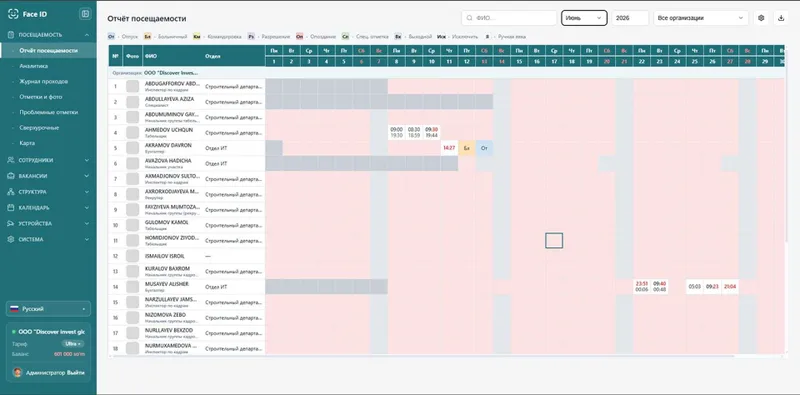Click the search magnifier icon in ФИО field
800x395 pixels.
(470, 18)
